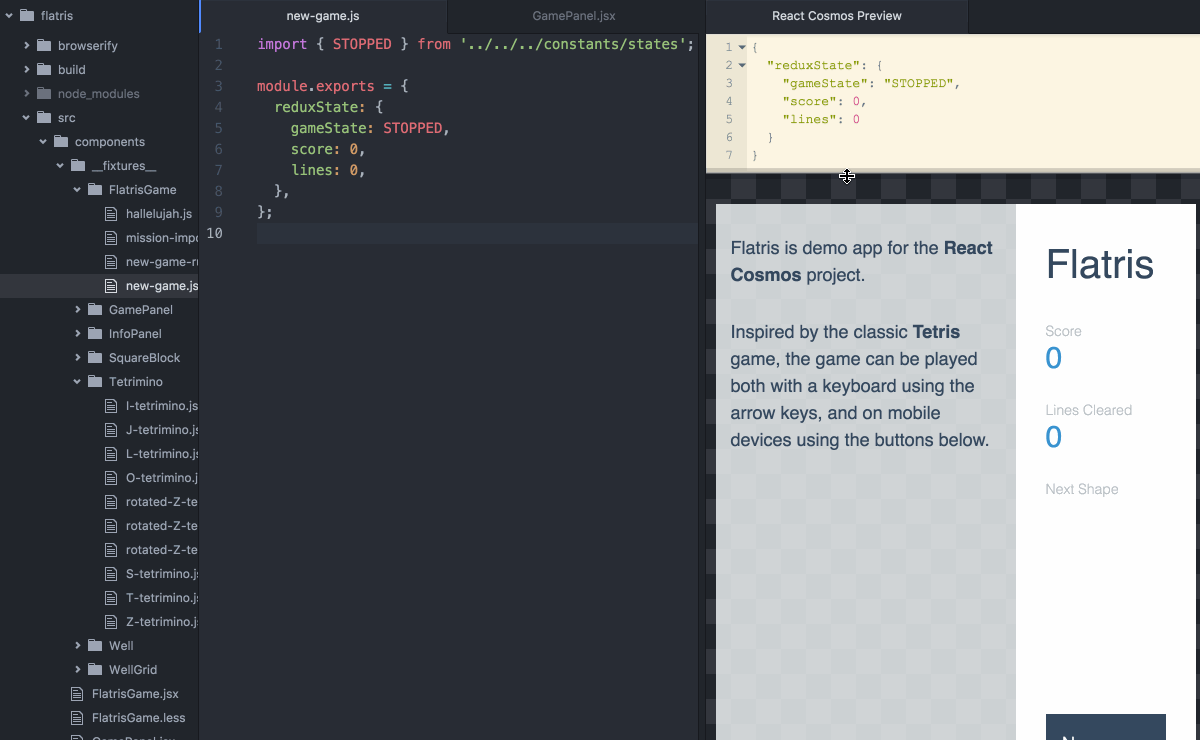Click the mission-impossible file icon

pyautogui.click(x=111, y=238)
